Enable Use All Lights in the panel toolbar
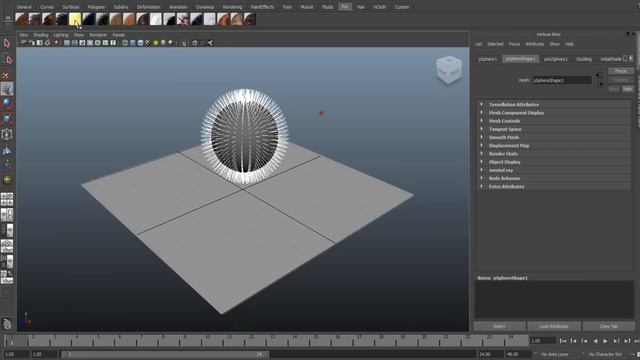This screenshot has height=360, width=640. 156,42
